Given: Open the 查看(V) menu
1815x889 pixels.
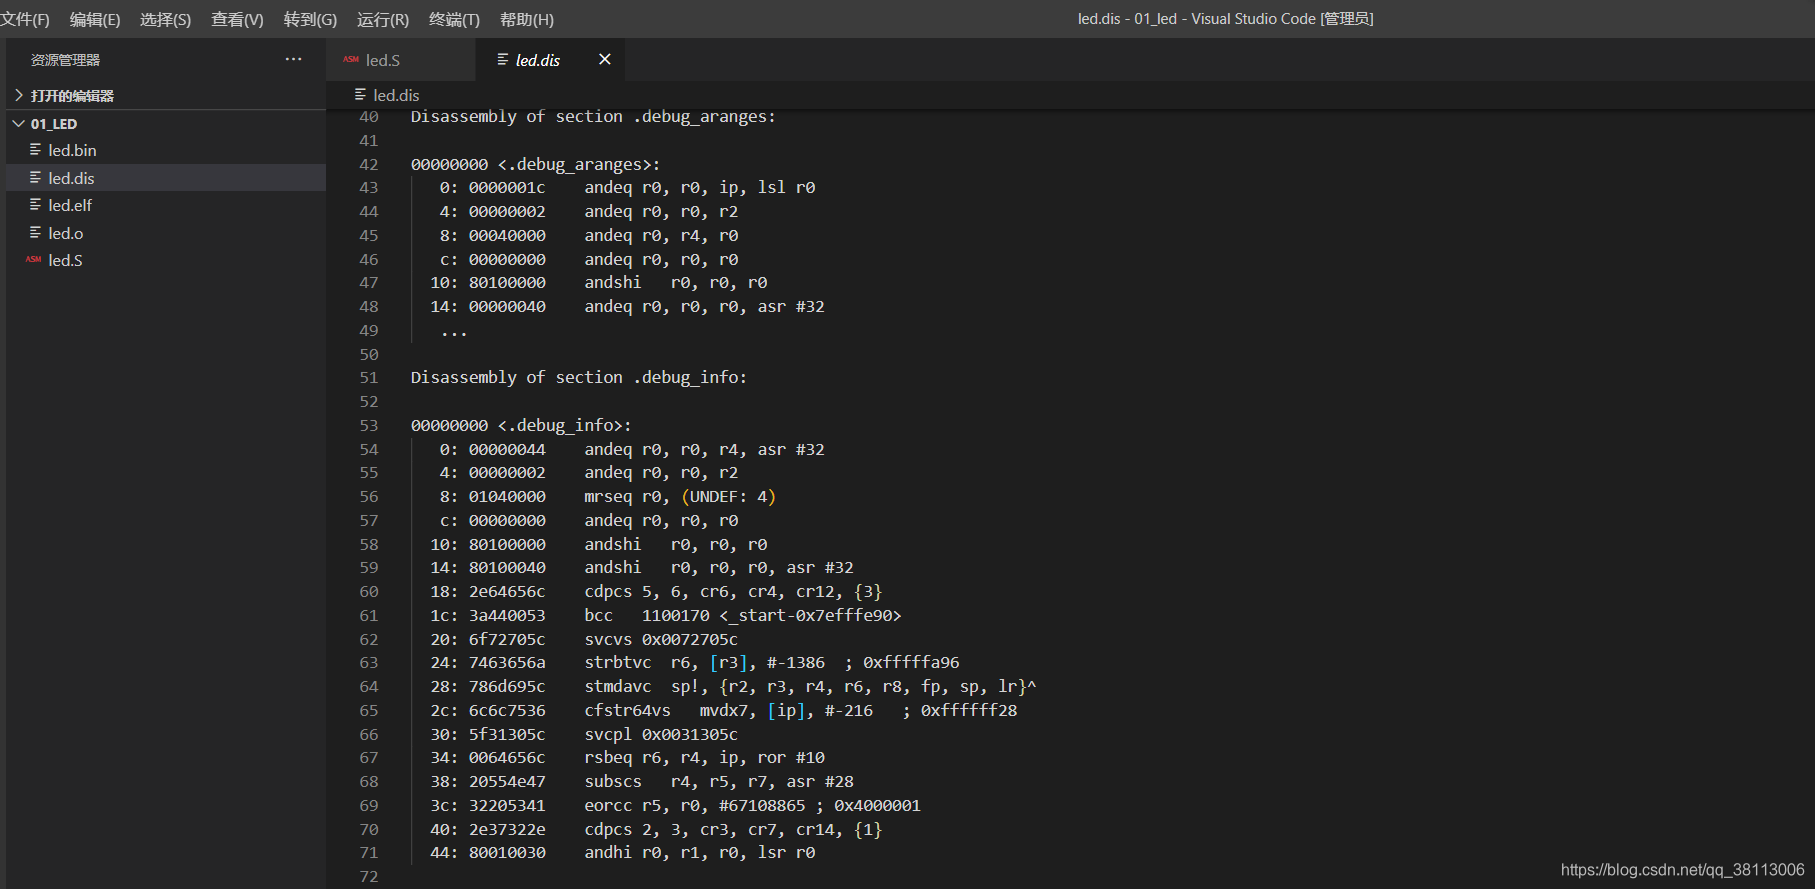Looking at the screenshot, I should 237,20.
